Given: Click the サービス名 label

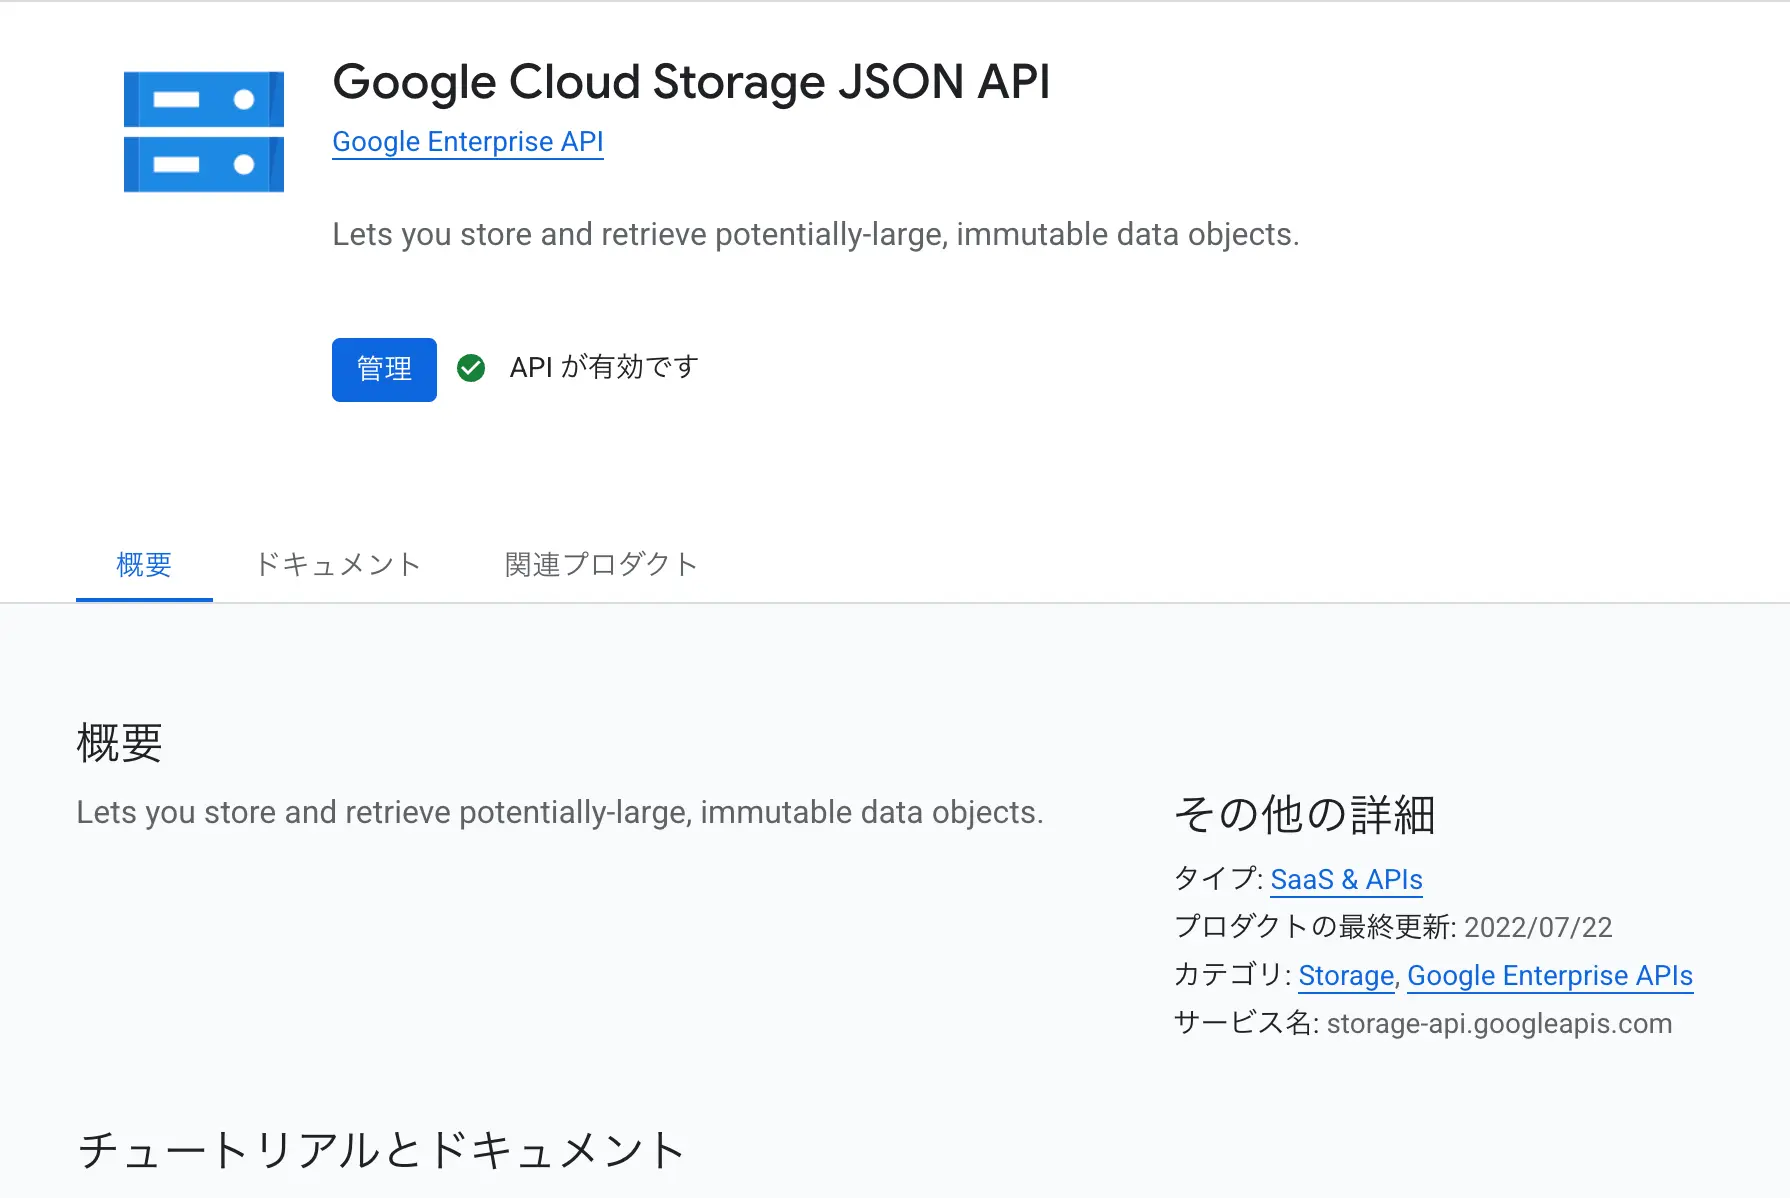Looking at the screenshot, I should 1244,1023.
